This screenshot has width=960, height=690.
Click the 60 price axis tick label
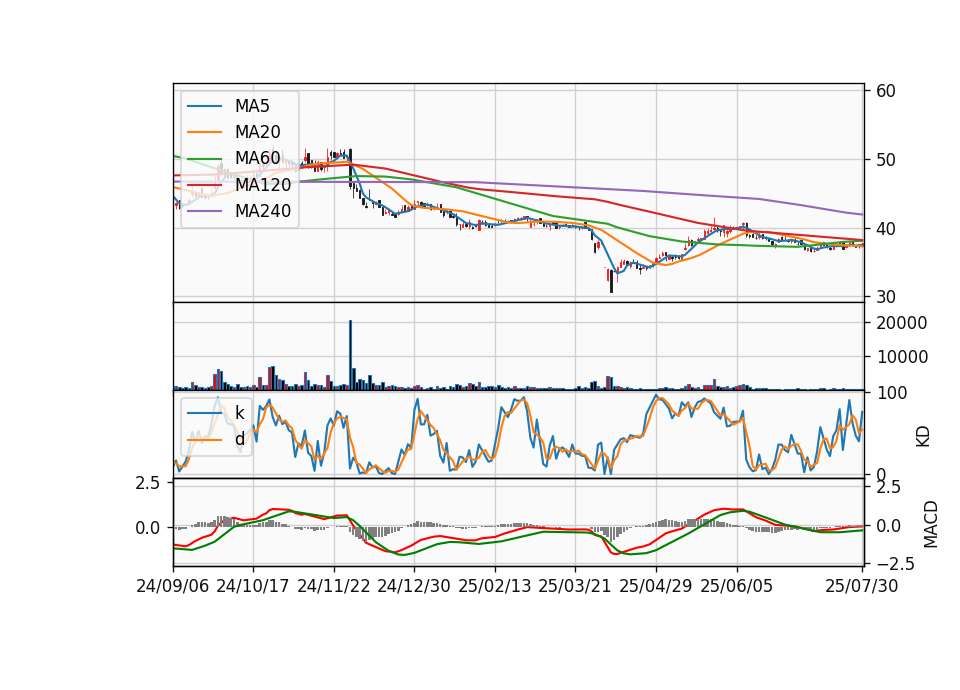tap(885, 91)
